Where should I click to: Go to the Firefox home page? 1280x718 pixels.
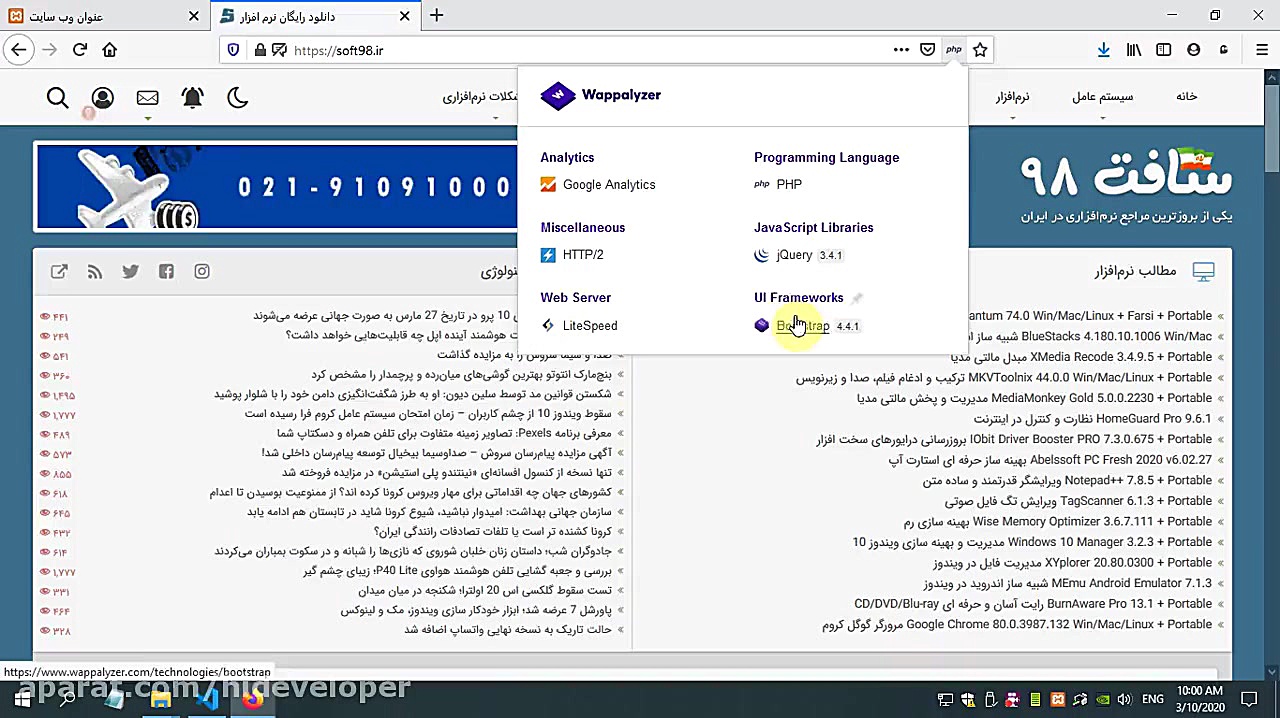110,50
